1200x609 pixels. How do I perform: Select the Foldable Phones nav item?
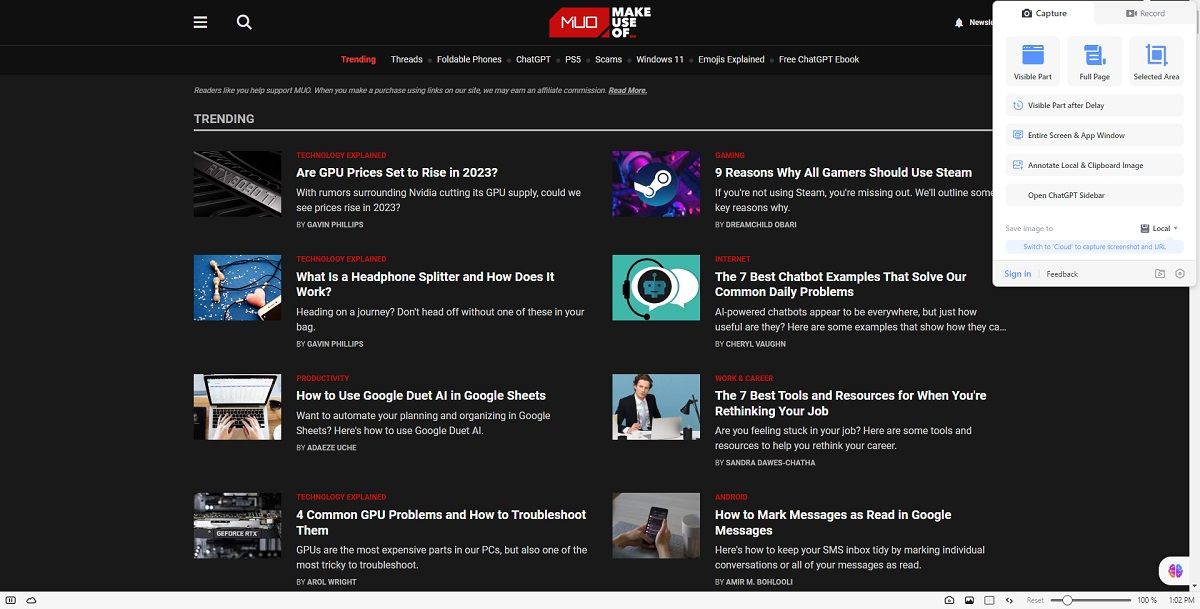(x=469, y=59)
